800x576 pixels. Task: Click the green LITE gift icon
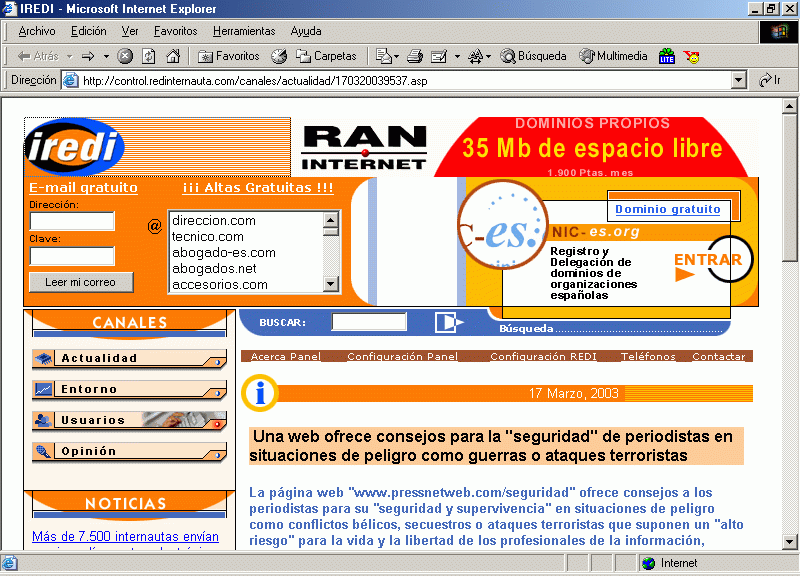tap(667, 56)
